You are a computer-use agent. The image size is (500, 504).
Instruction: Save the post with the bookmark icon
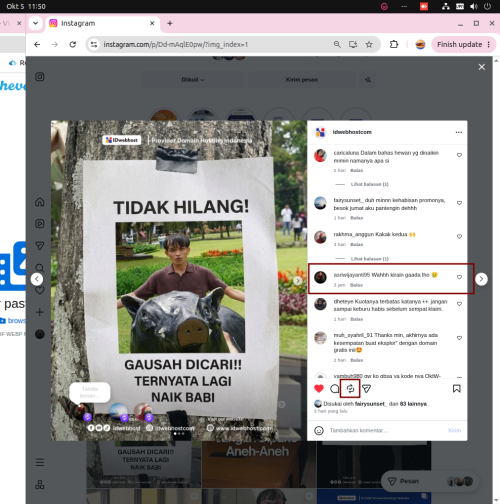pos(457,389)
